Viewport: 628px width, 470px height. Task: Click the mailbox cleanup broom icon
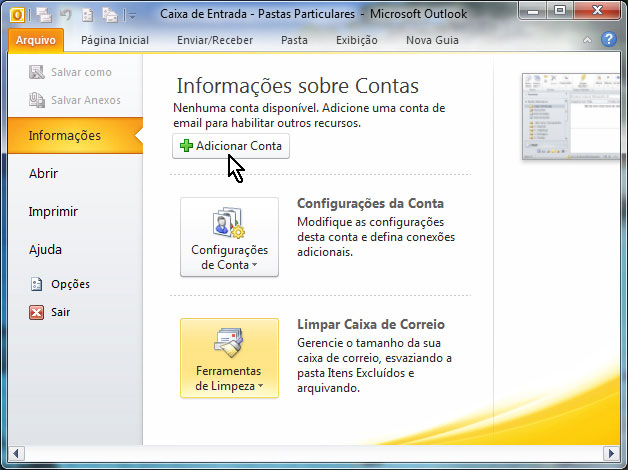(x=229, y=343)
